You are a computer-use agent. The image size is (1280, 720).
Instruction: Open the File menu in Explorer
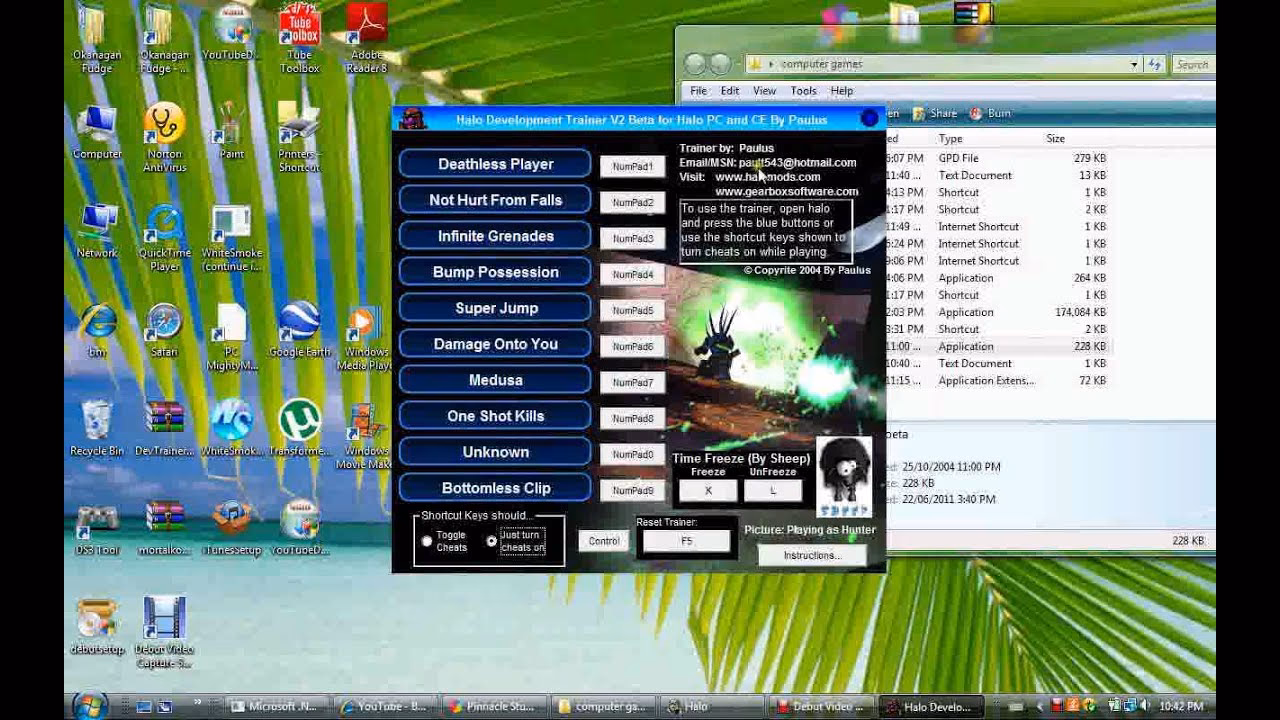699,91
